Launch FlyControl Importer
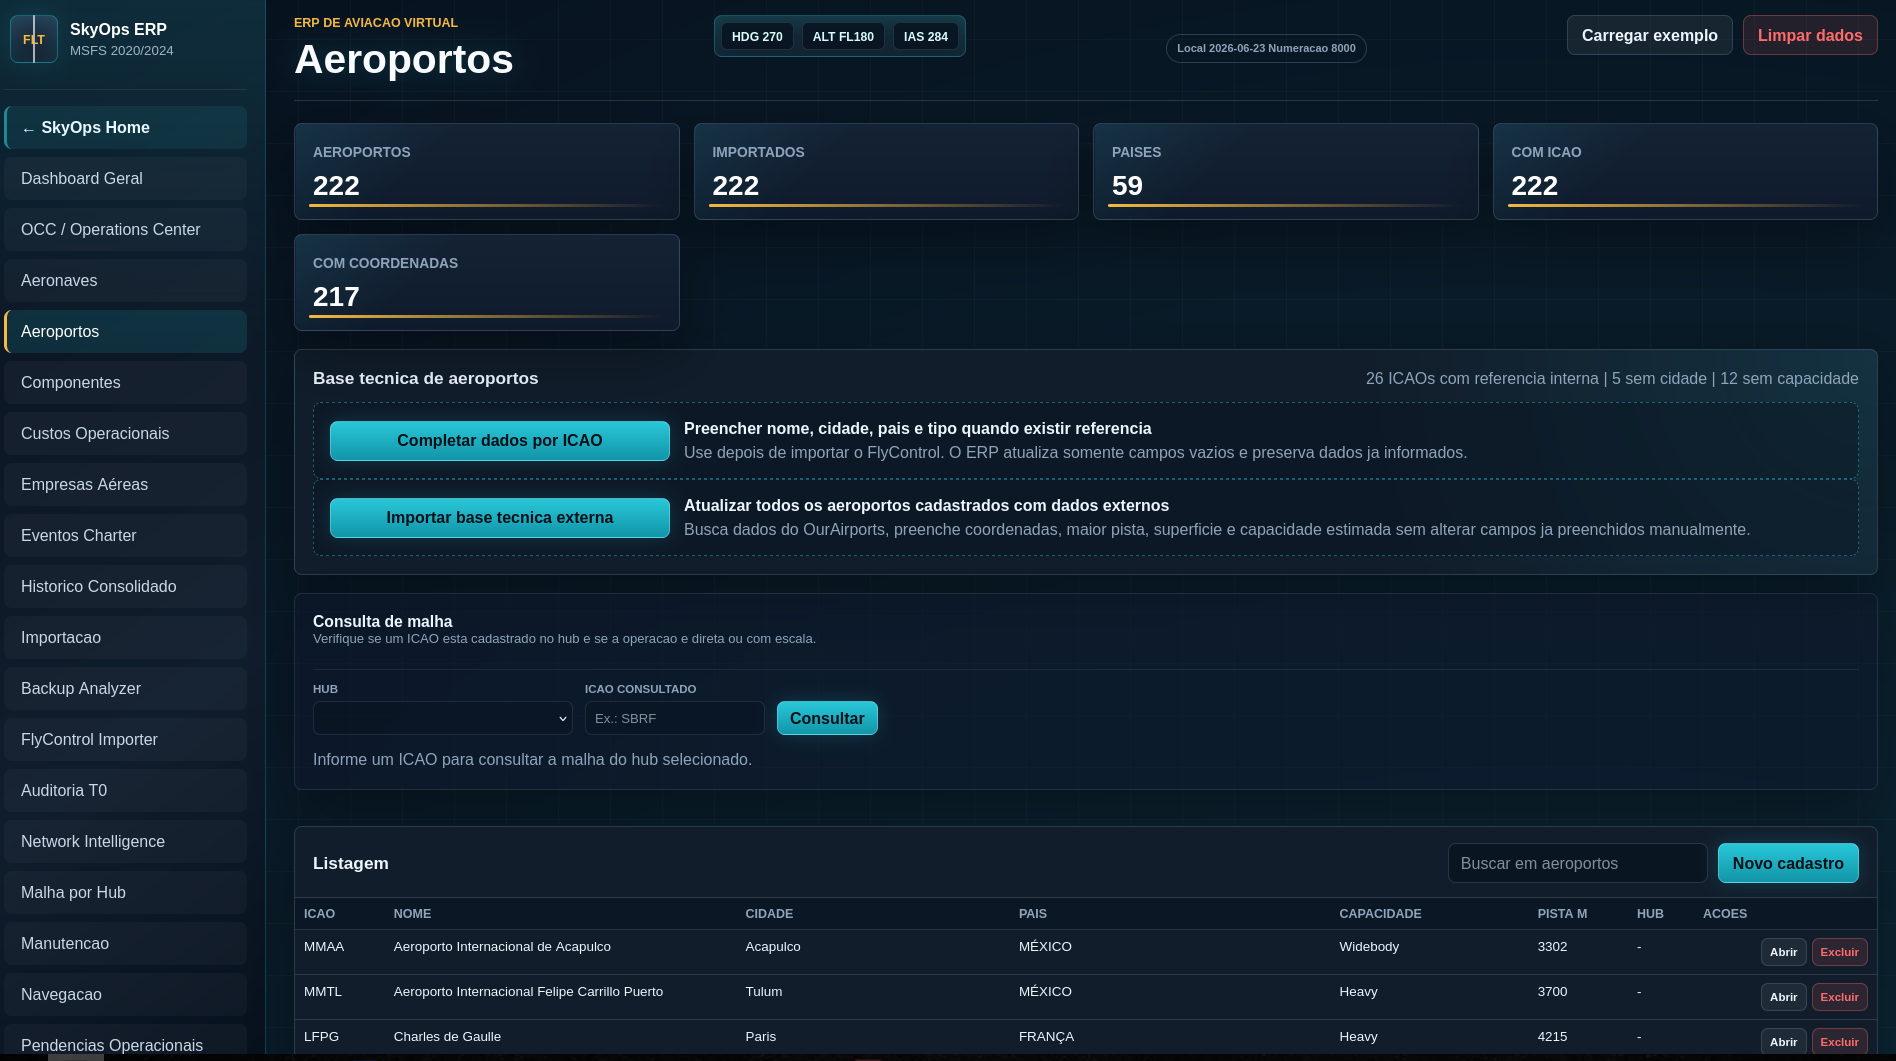This screenshot has height=1061, width=1896. (126, 740)
